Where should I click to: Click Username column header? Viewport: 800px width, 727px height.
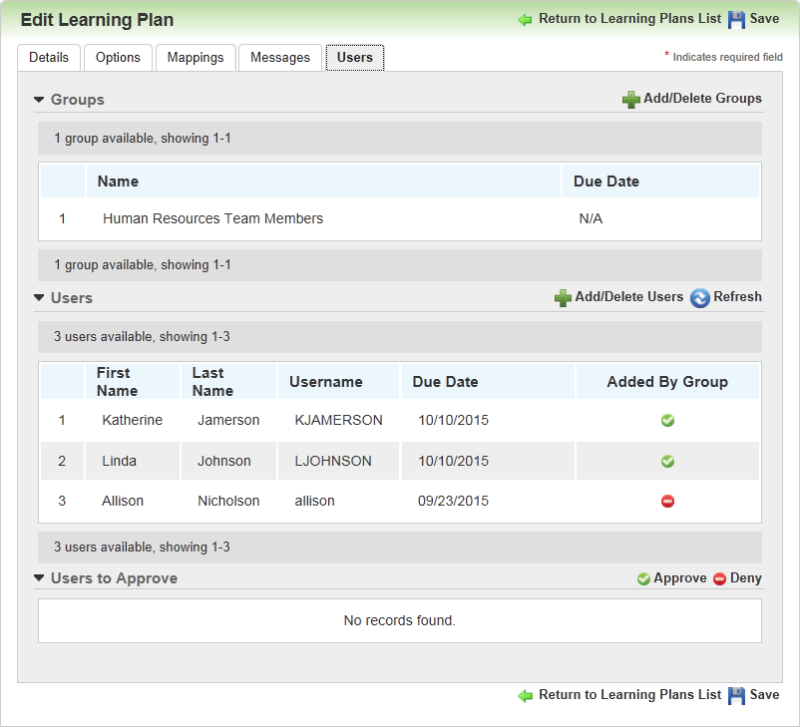coord(339,382)
